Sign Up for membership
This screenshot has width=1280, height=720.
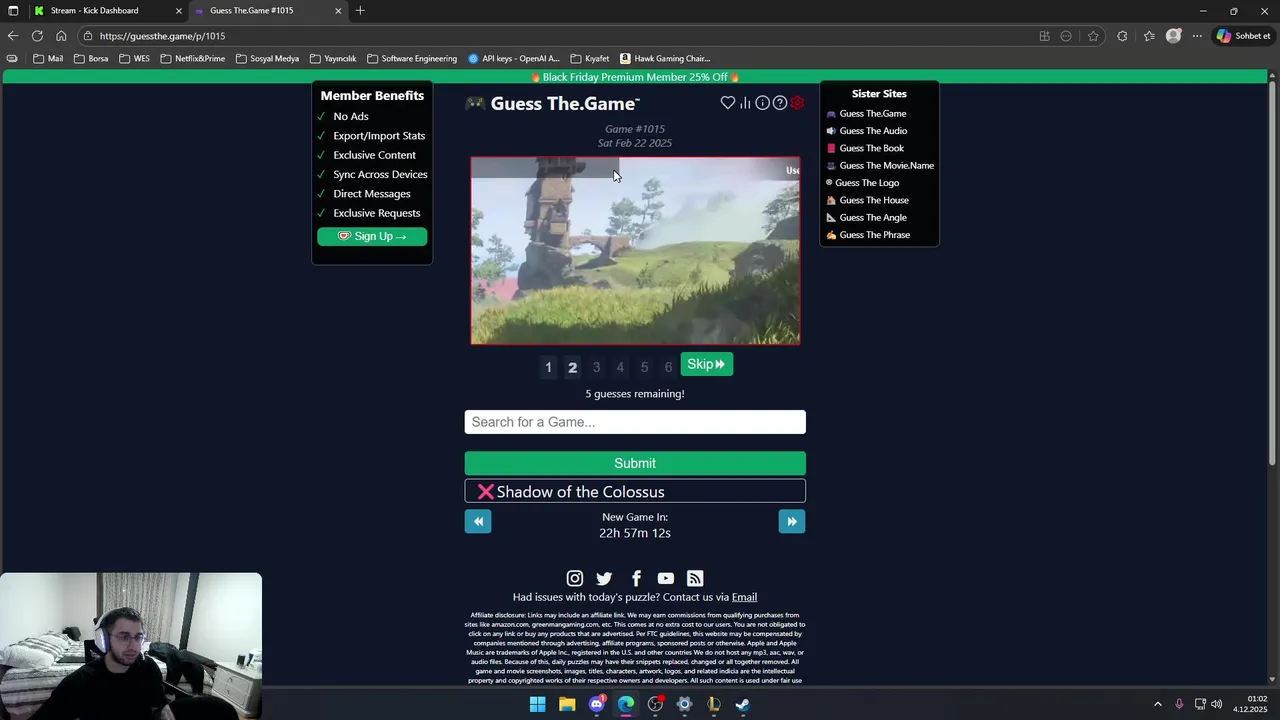click(372, 236)
